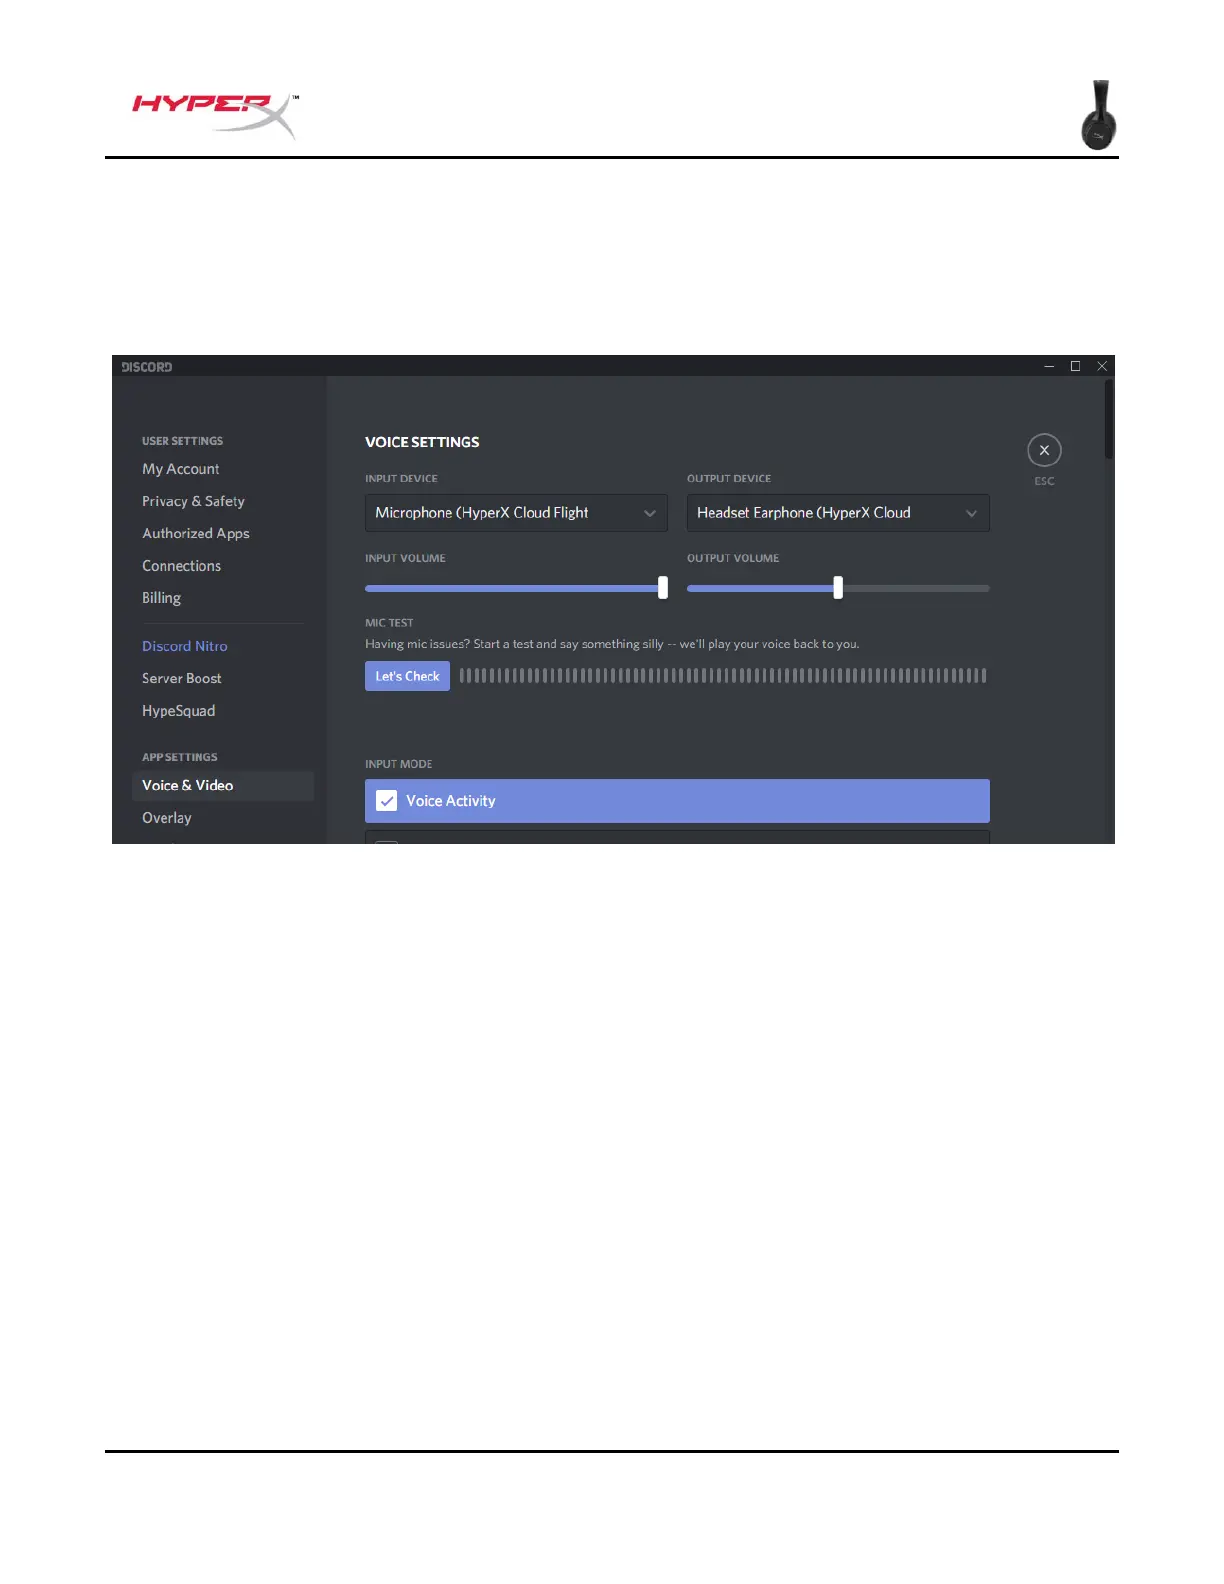
Task: Click the Input Mode label
Action: pos(399,764)
